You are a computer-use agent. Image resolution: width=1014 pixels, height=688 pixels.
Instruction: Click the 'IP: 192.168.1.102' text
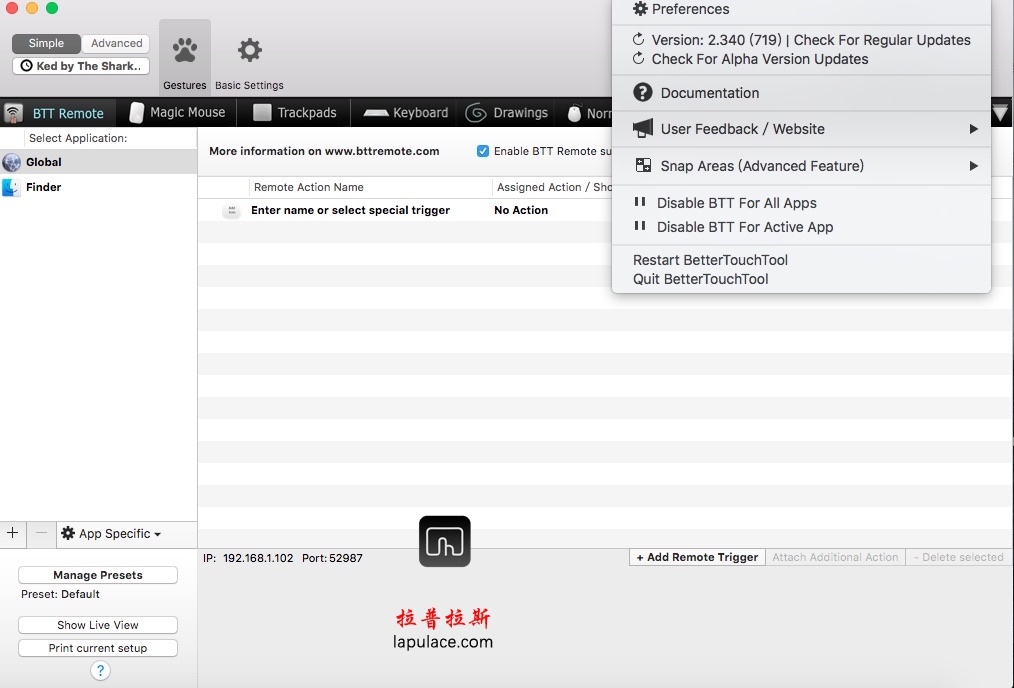pyautogui.click(x=248, y=558)
